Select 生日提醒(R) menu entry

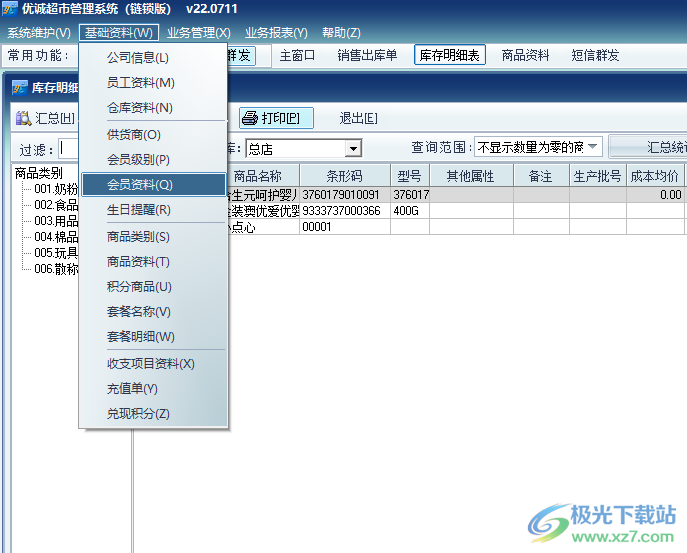153,209
